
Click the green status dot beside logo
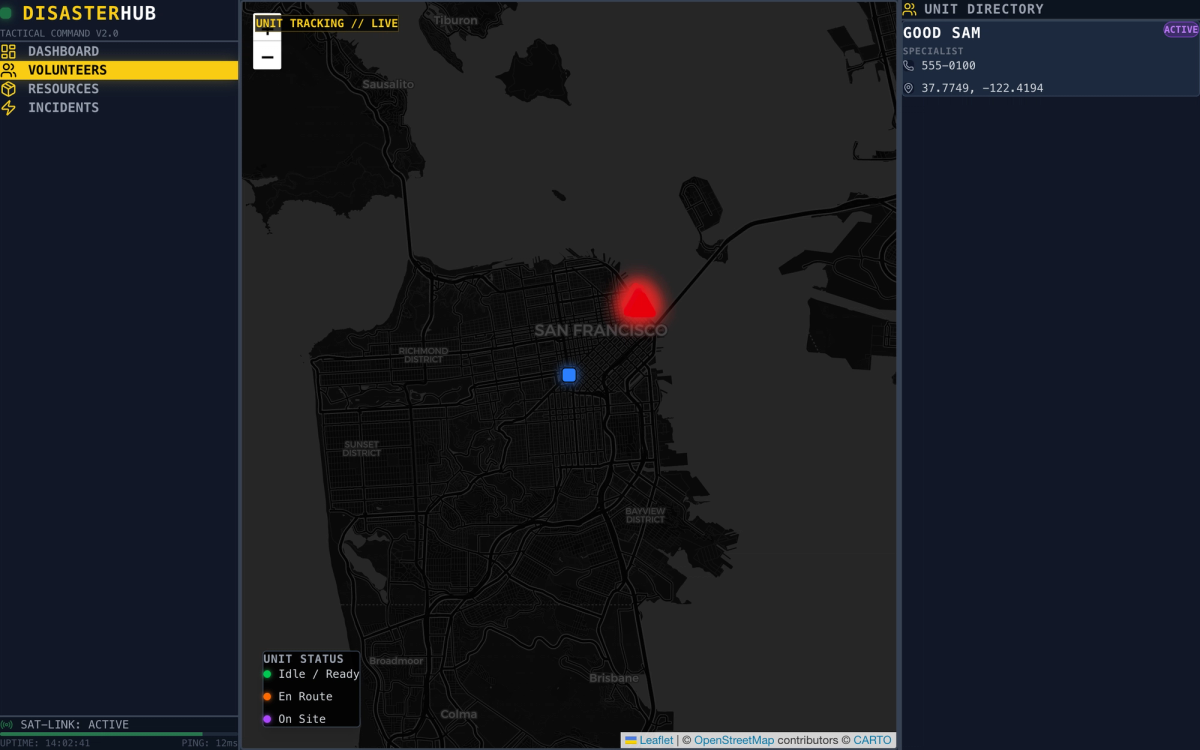click(7, 14)
